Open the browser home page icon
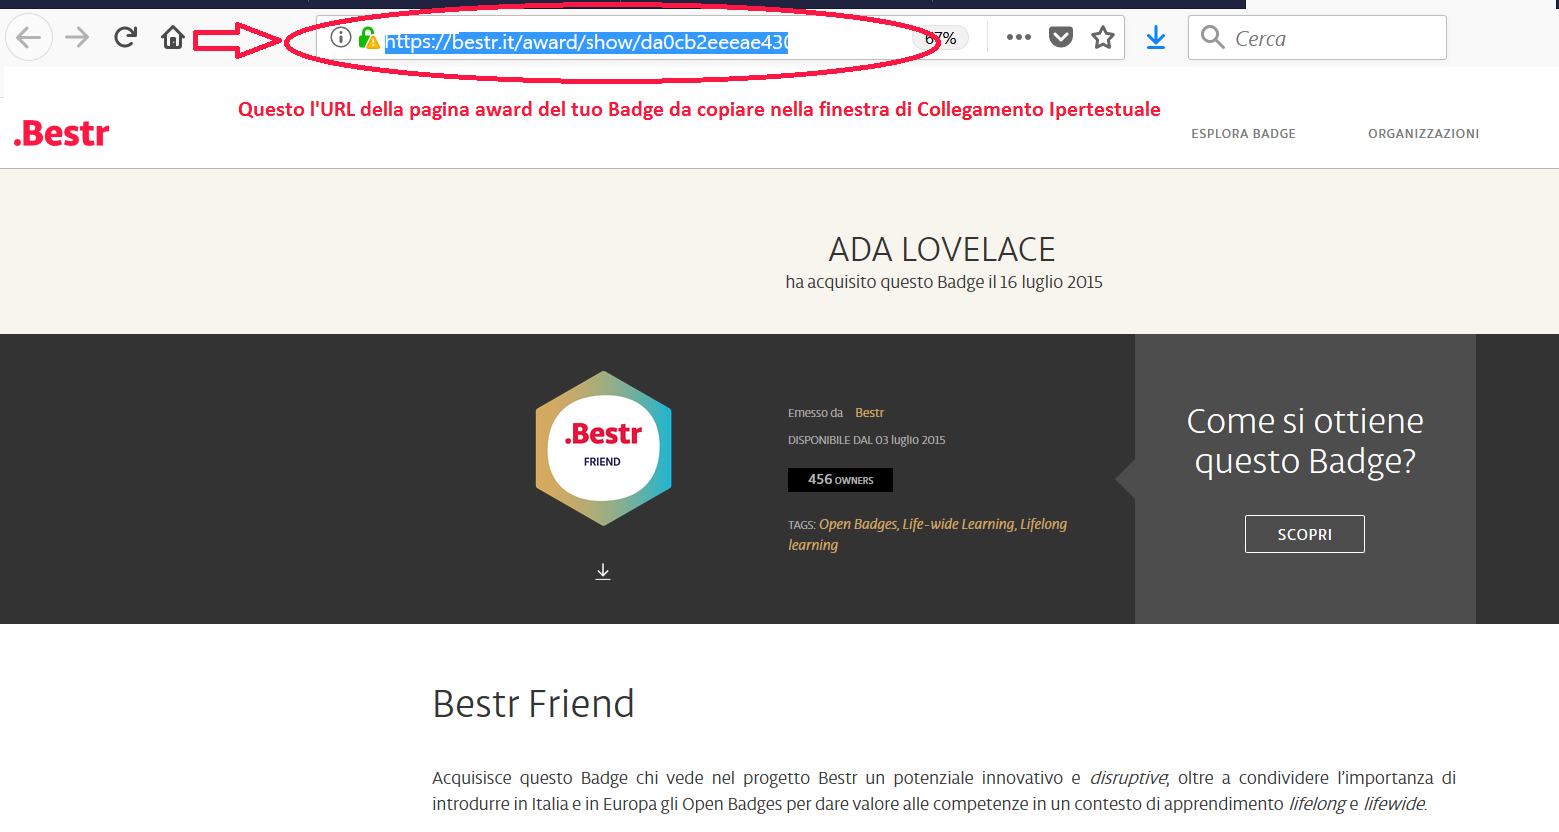This screenshot has height=832, width=1559. (173, 38)
